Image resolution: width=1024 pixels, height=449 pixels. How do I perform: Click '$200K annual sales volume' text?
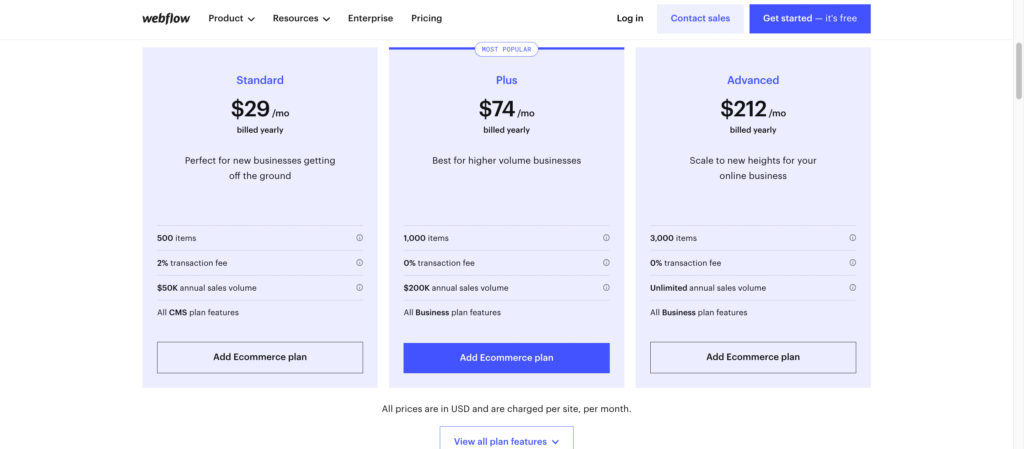pyautogui.click(x=456, y=288)
